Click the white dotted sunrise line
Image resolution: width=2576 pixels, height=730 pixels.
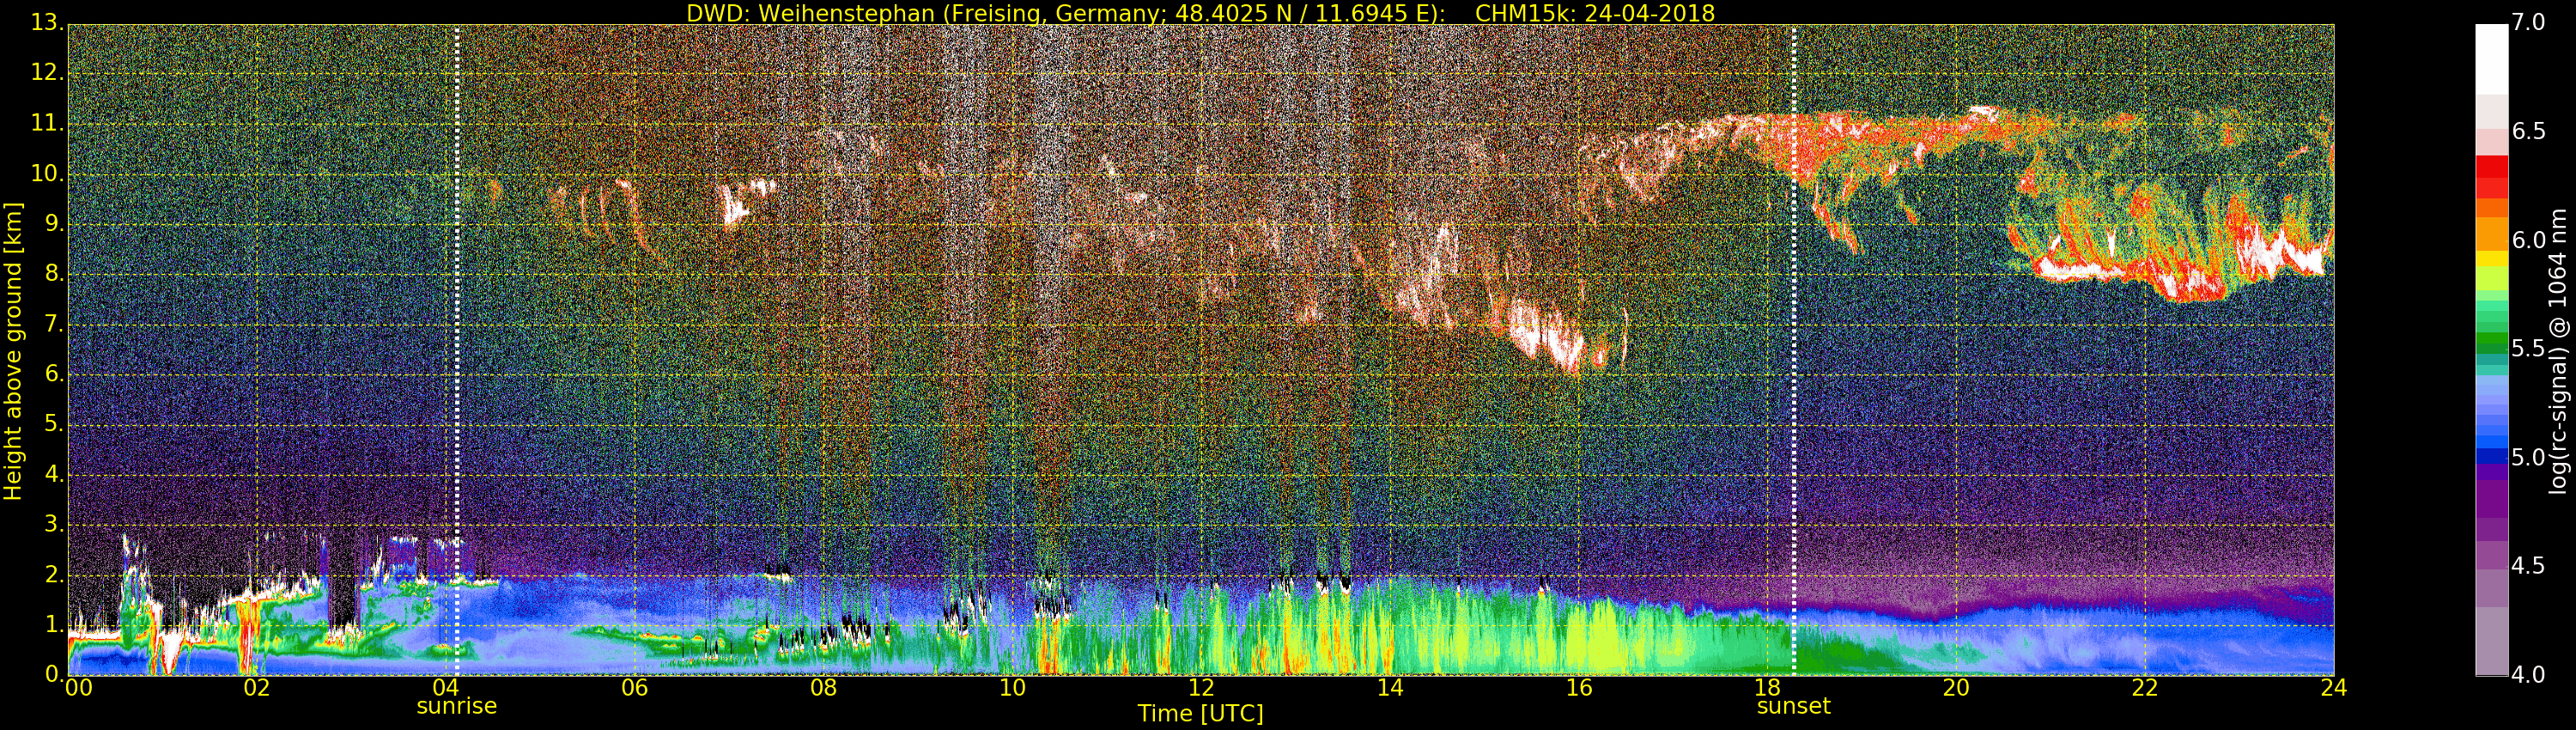point(457,350)
